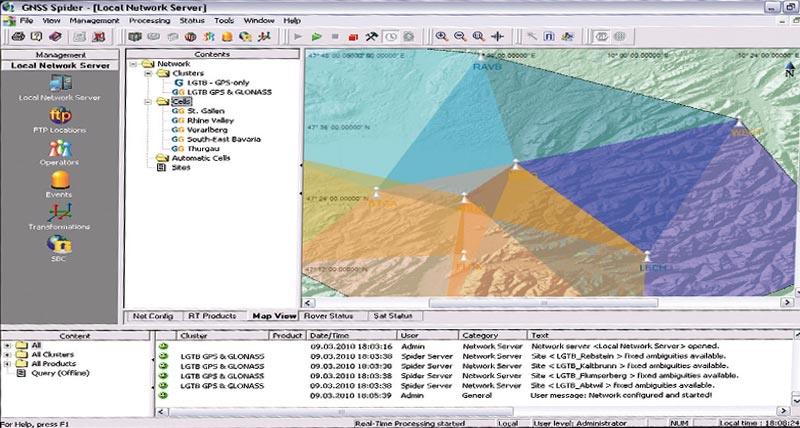Open the Events icon in sidebar
The height and width of the screenshot is (428, 800).
pos(60,181)
